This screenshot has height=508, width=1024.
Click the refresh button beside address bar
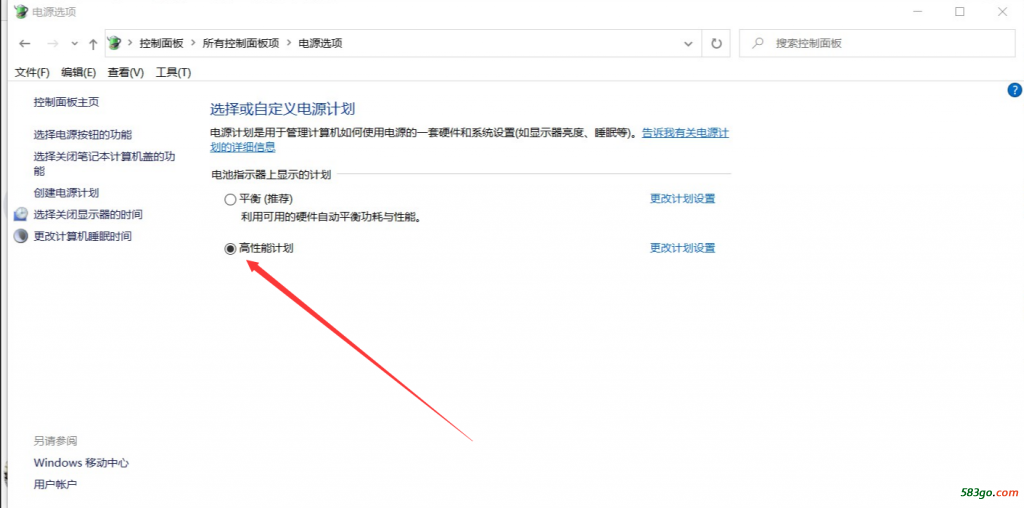(x=716, y=44)
